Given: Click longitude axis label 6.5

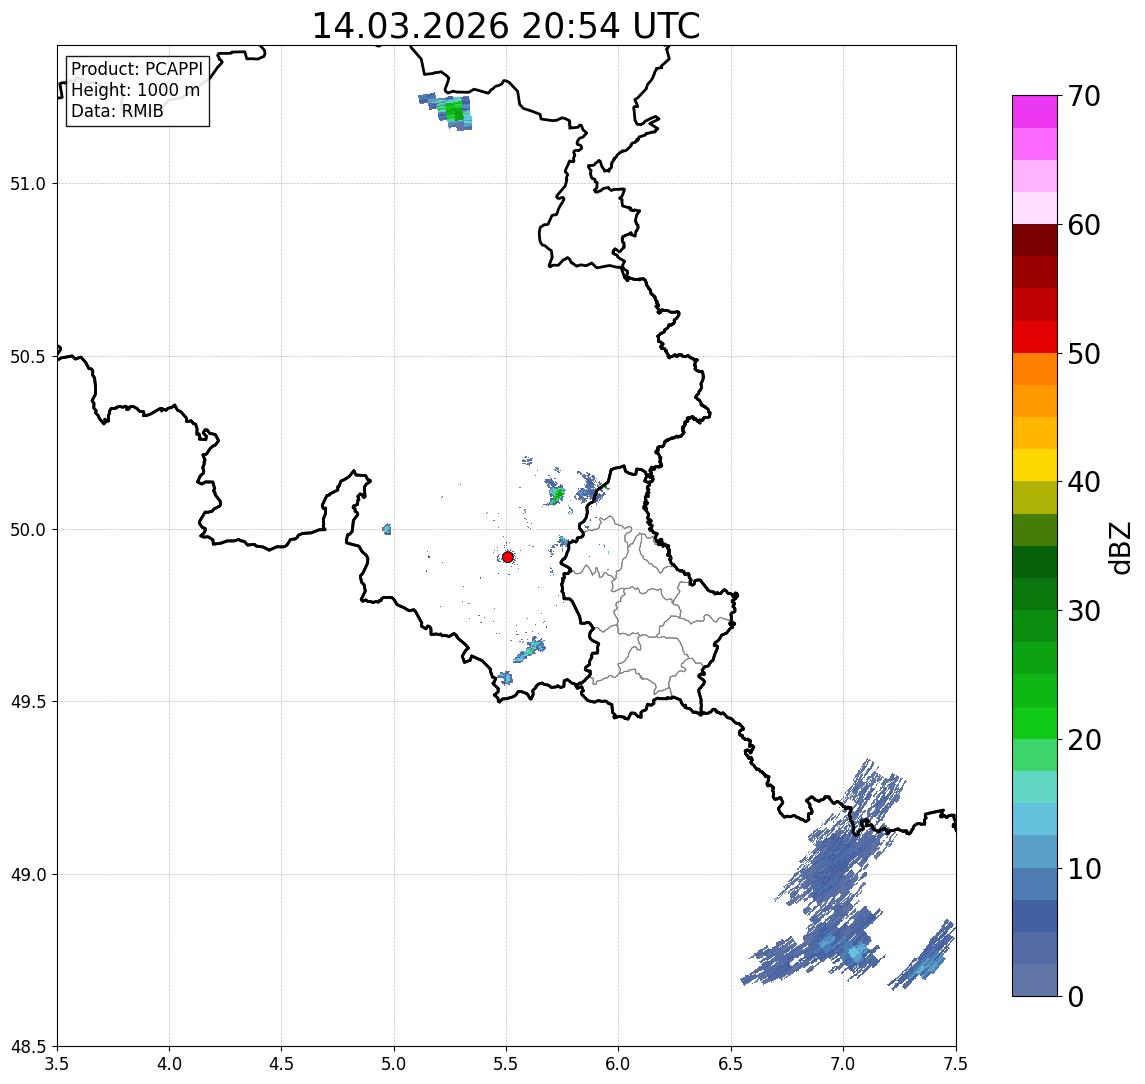Looking at the screenshot, I should pos(732,1064).
